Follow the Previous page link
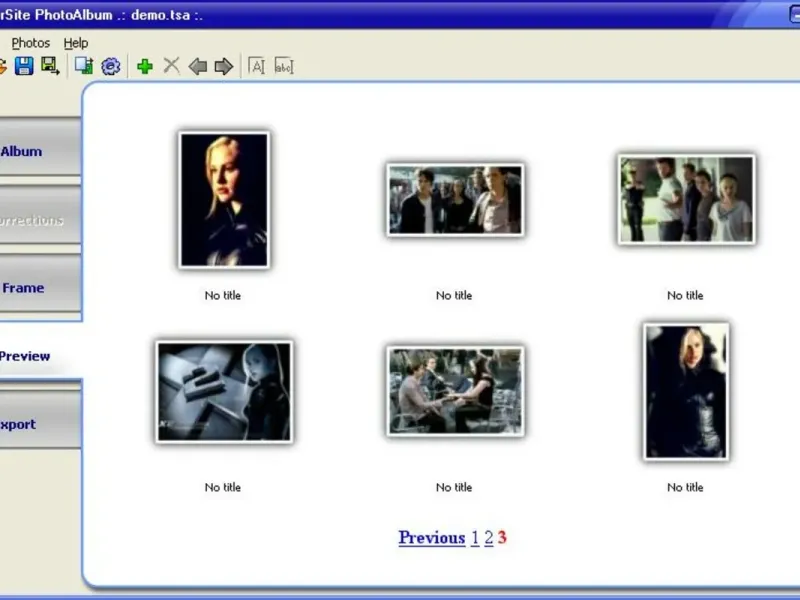This screenshot has height=600, width=800. click(x=432, y=538)
